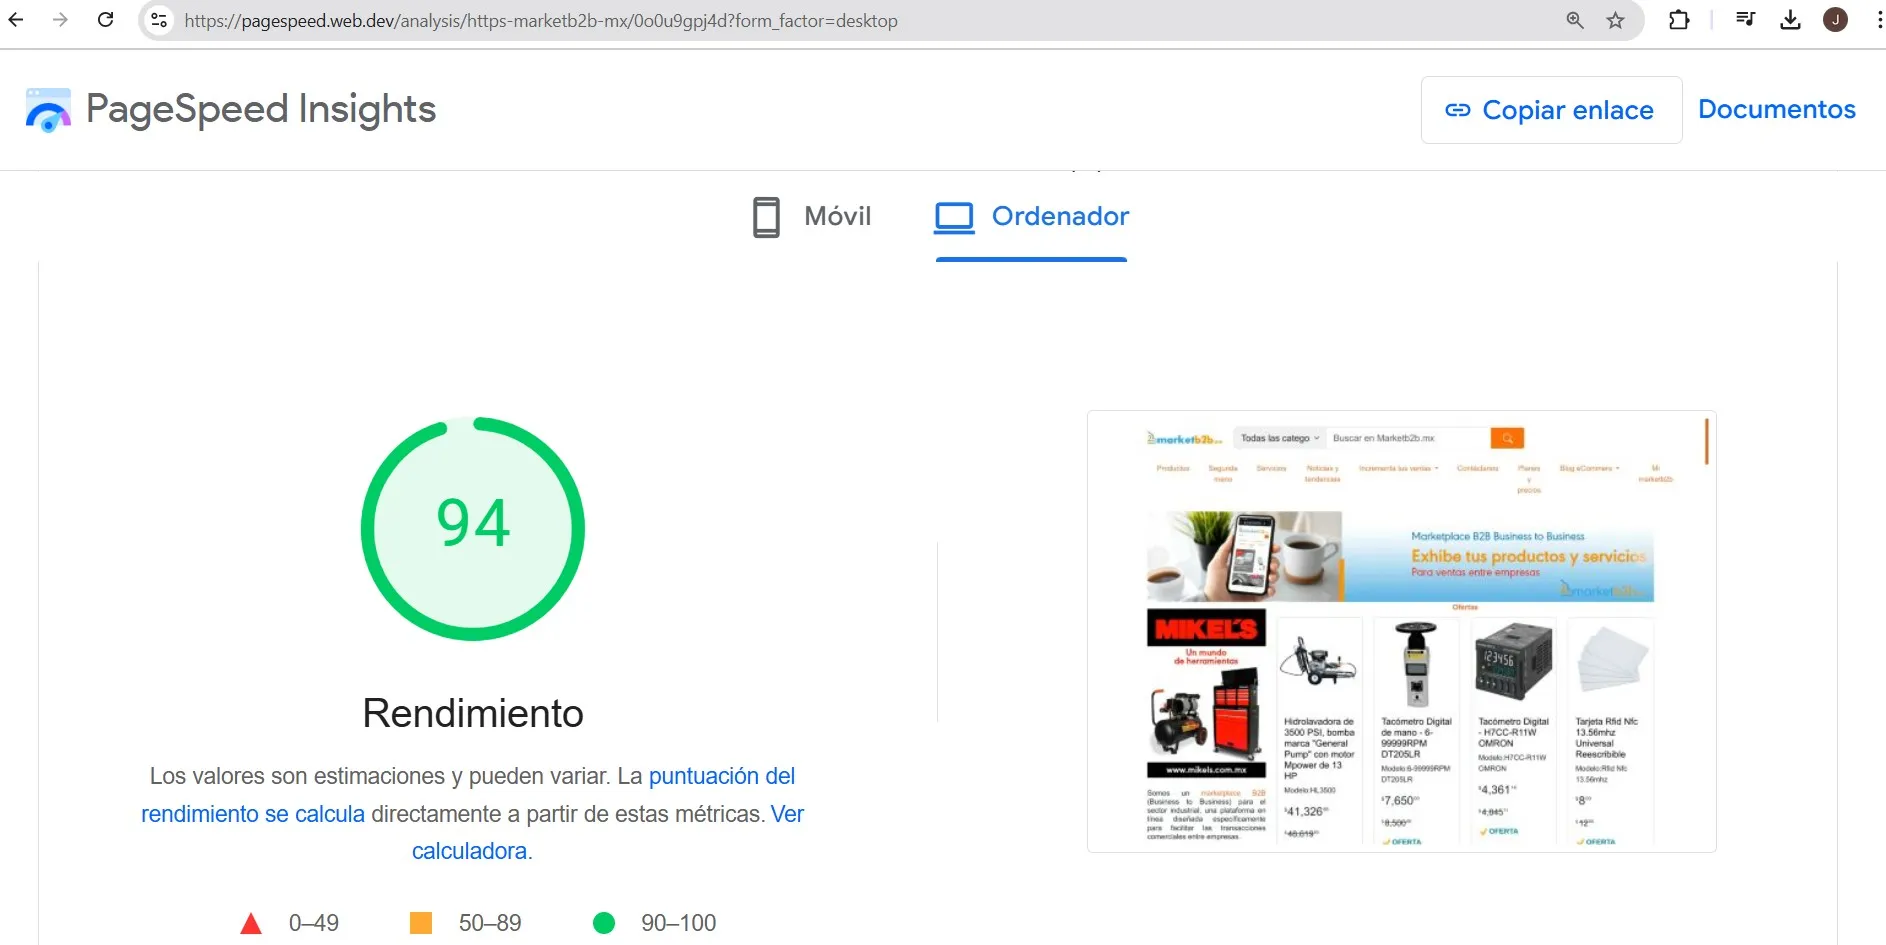The image size is (1886, 945).
Task: Select the Ordenador tab
Action: coord(1032,216)
